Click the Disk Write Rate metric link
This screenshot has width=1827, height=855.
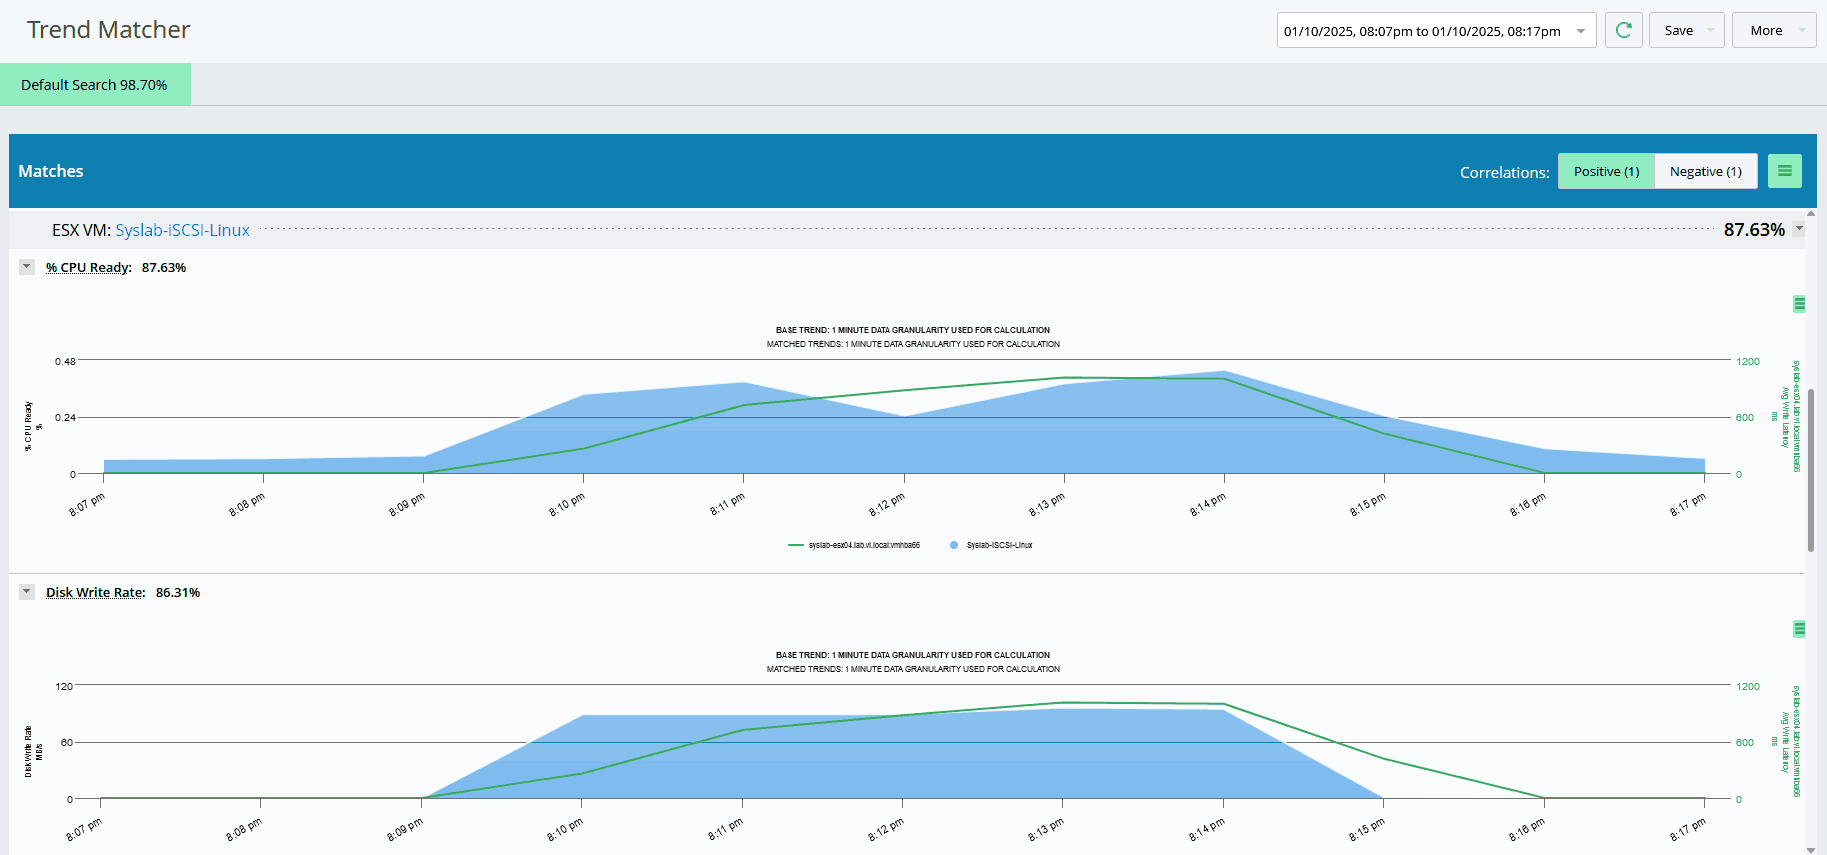click(x=95, y=592)
